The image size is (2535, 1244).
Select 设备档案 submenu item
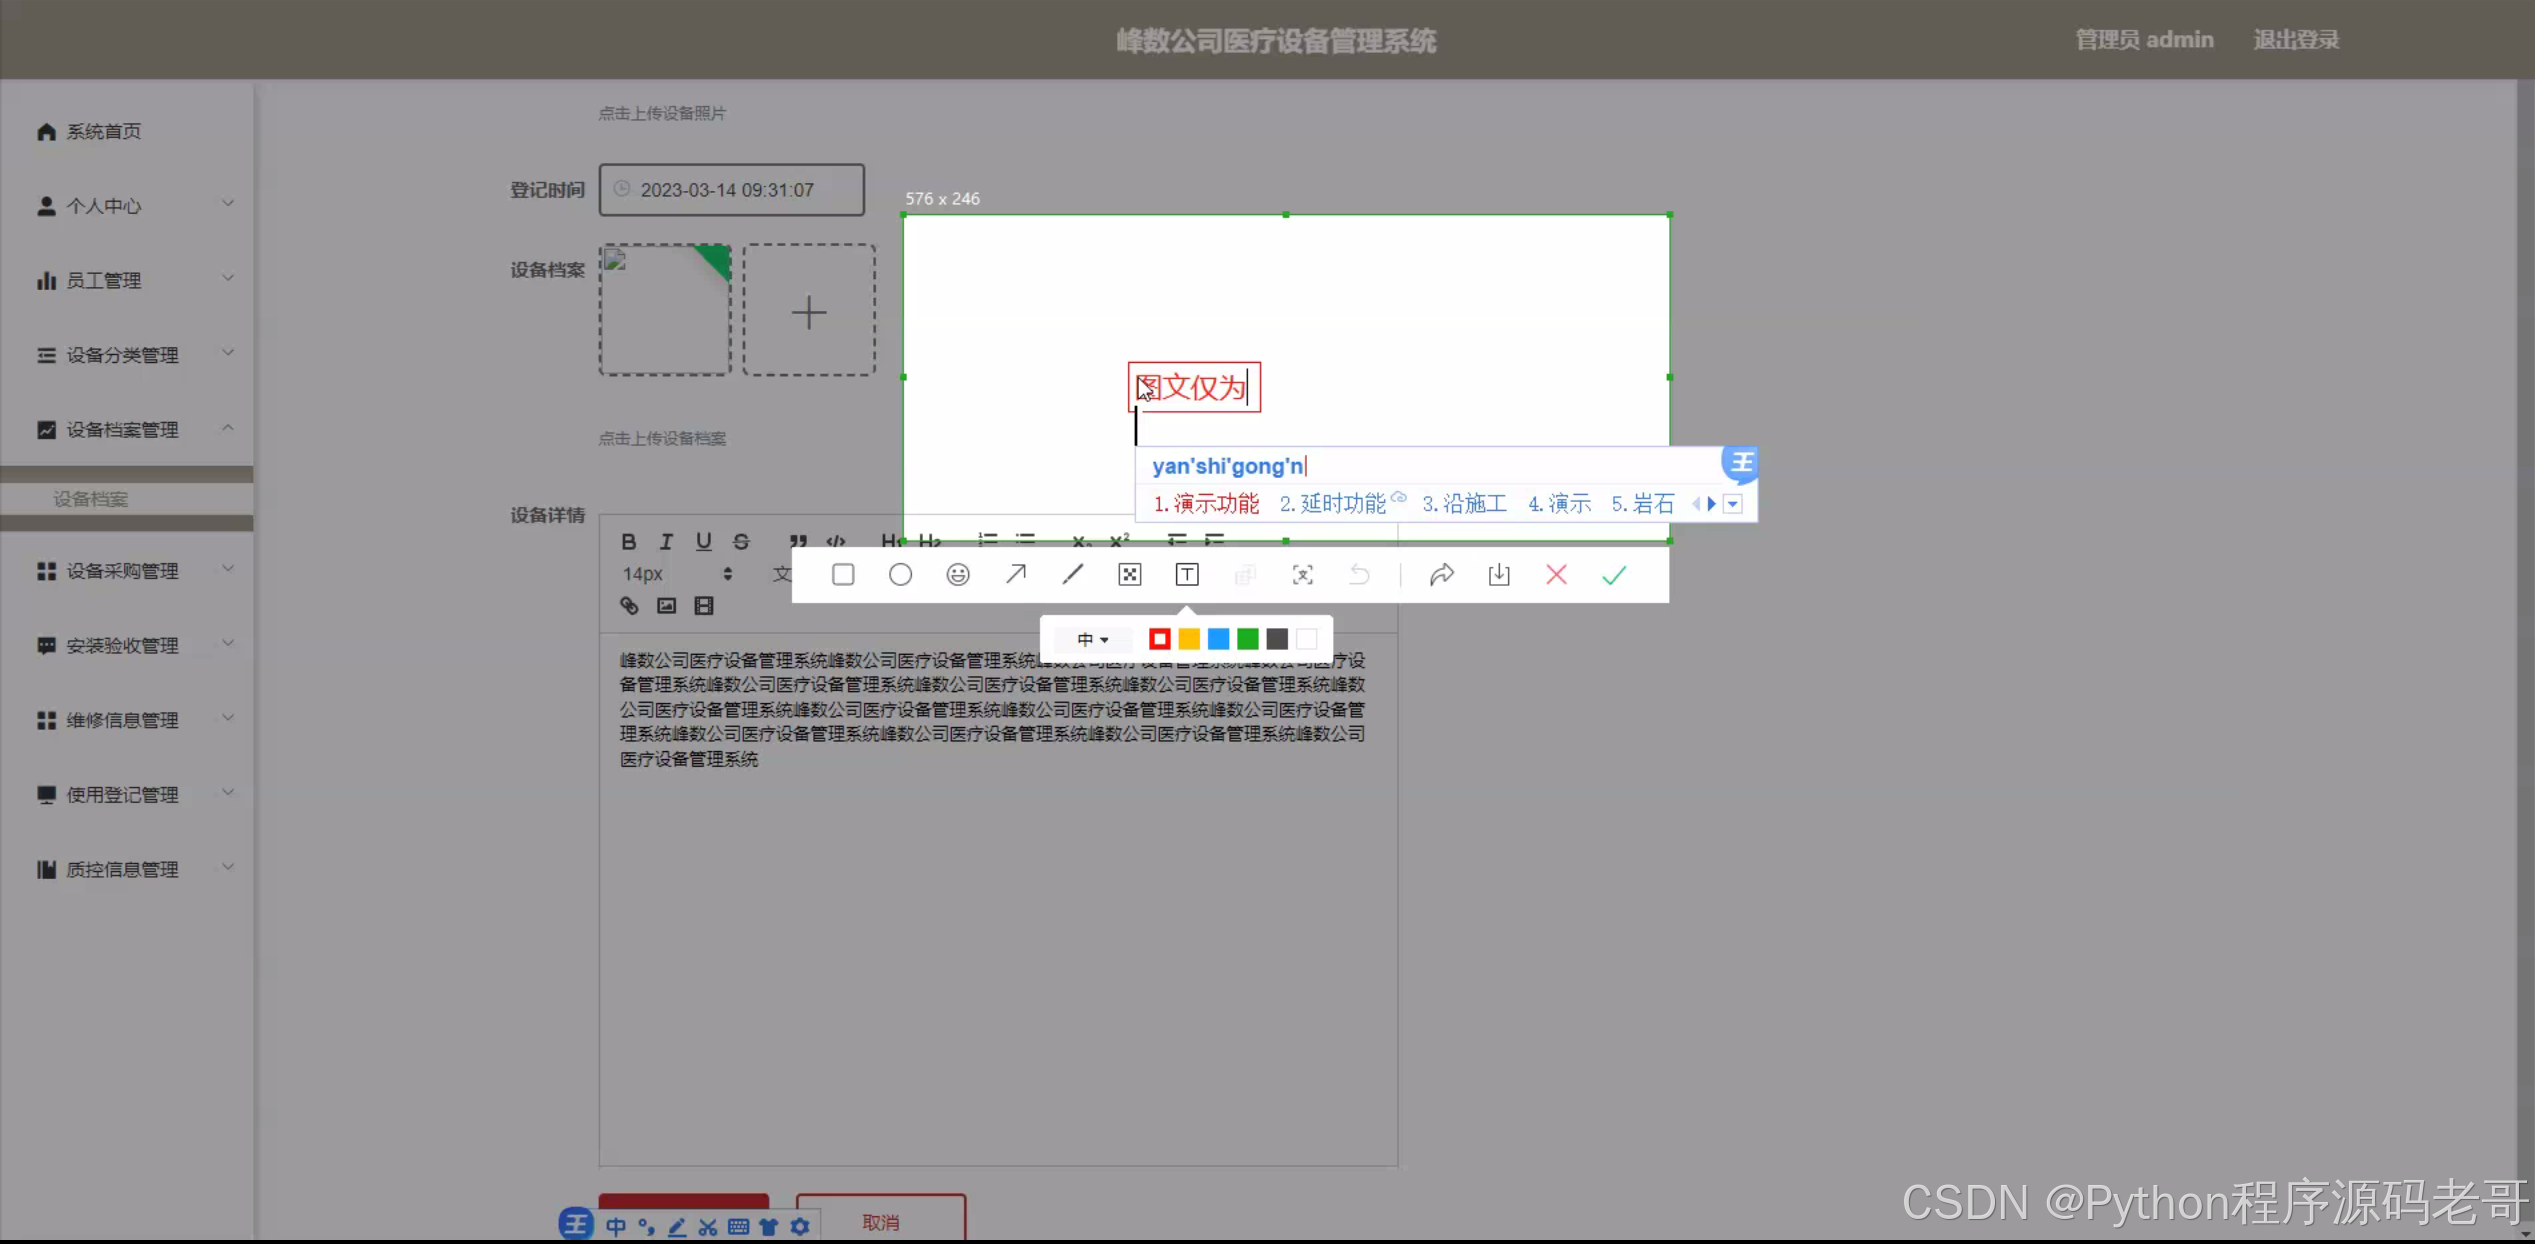tap(91, 499)
